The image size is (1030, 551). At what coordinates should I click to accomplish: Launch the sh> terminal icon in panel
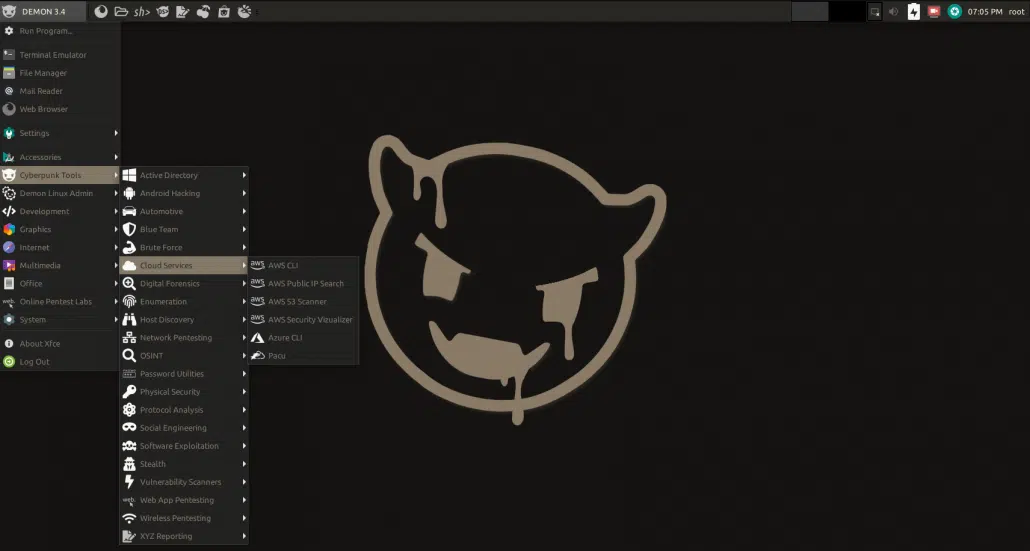[x=142, y=11]
